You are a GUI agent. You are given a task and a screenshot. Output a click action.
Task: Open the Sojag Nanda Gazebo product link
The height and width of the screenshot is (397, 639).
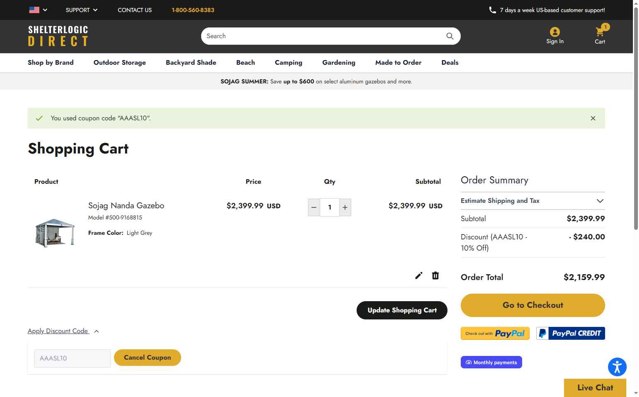[x=126, y=205]
